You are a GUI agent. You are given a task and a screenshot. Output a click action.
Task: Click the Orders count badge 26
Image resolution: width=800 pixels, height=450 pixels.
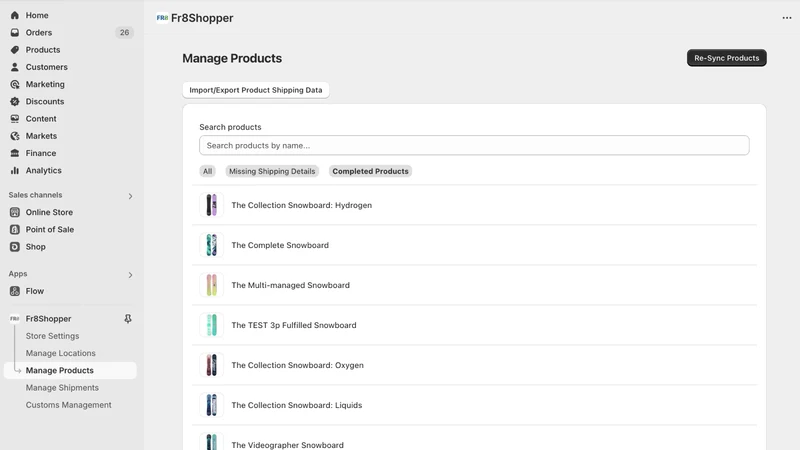pos(124,33)
